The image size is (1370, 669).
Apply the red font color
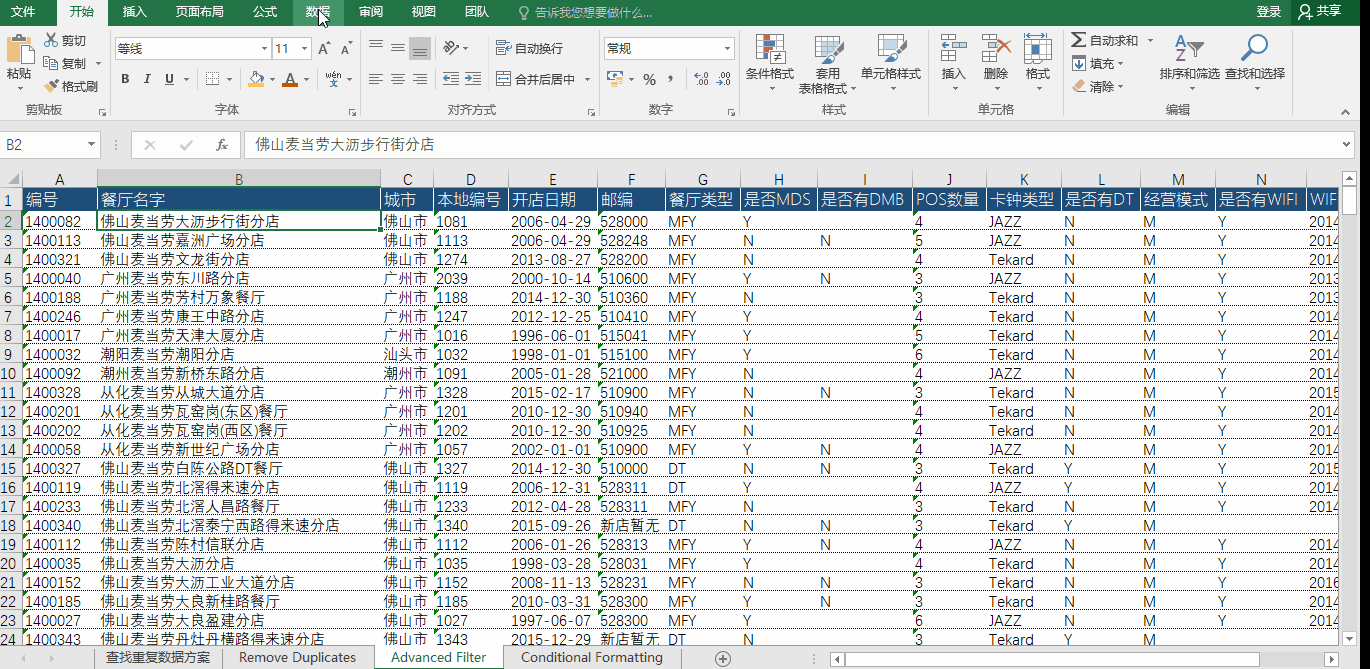pos(290,79)
